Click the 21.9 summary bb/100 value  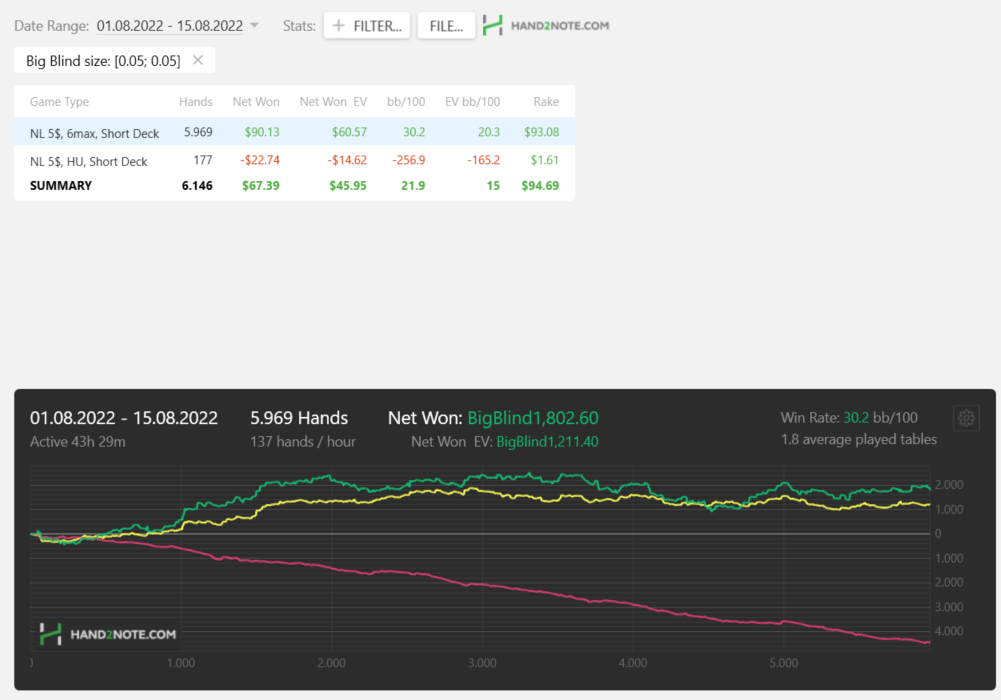413,186
